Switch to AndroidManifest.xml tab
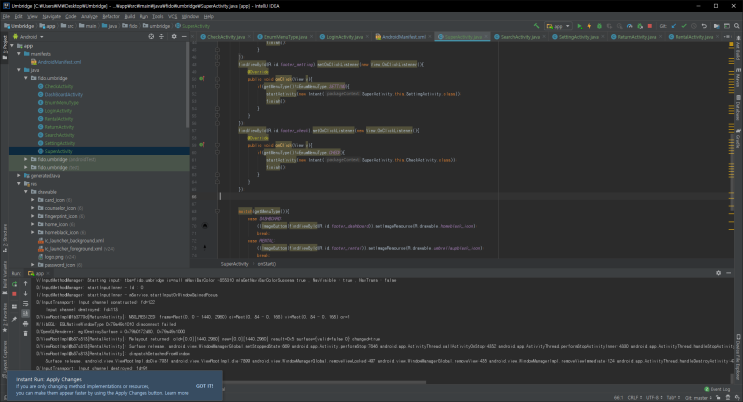Screen dimensions: 743x402 pyautogui.click(x=403, y=37)
